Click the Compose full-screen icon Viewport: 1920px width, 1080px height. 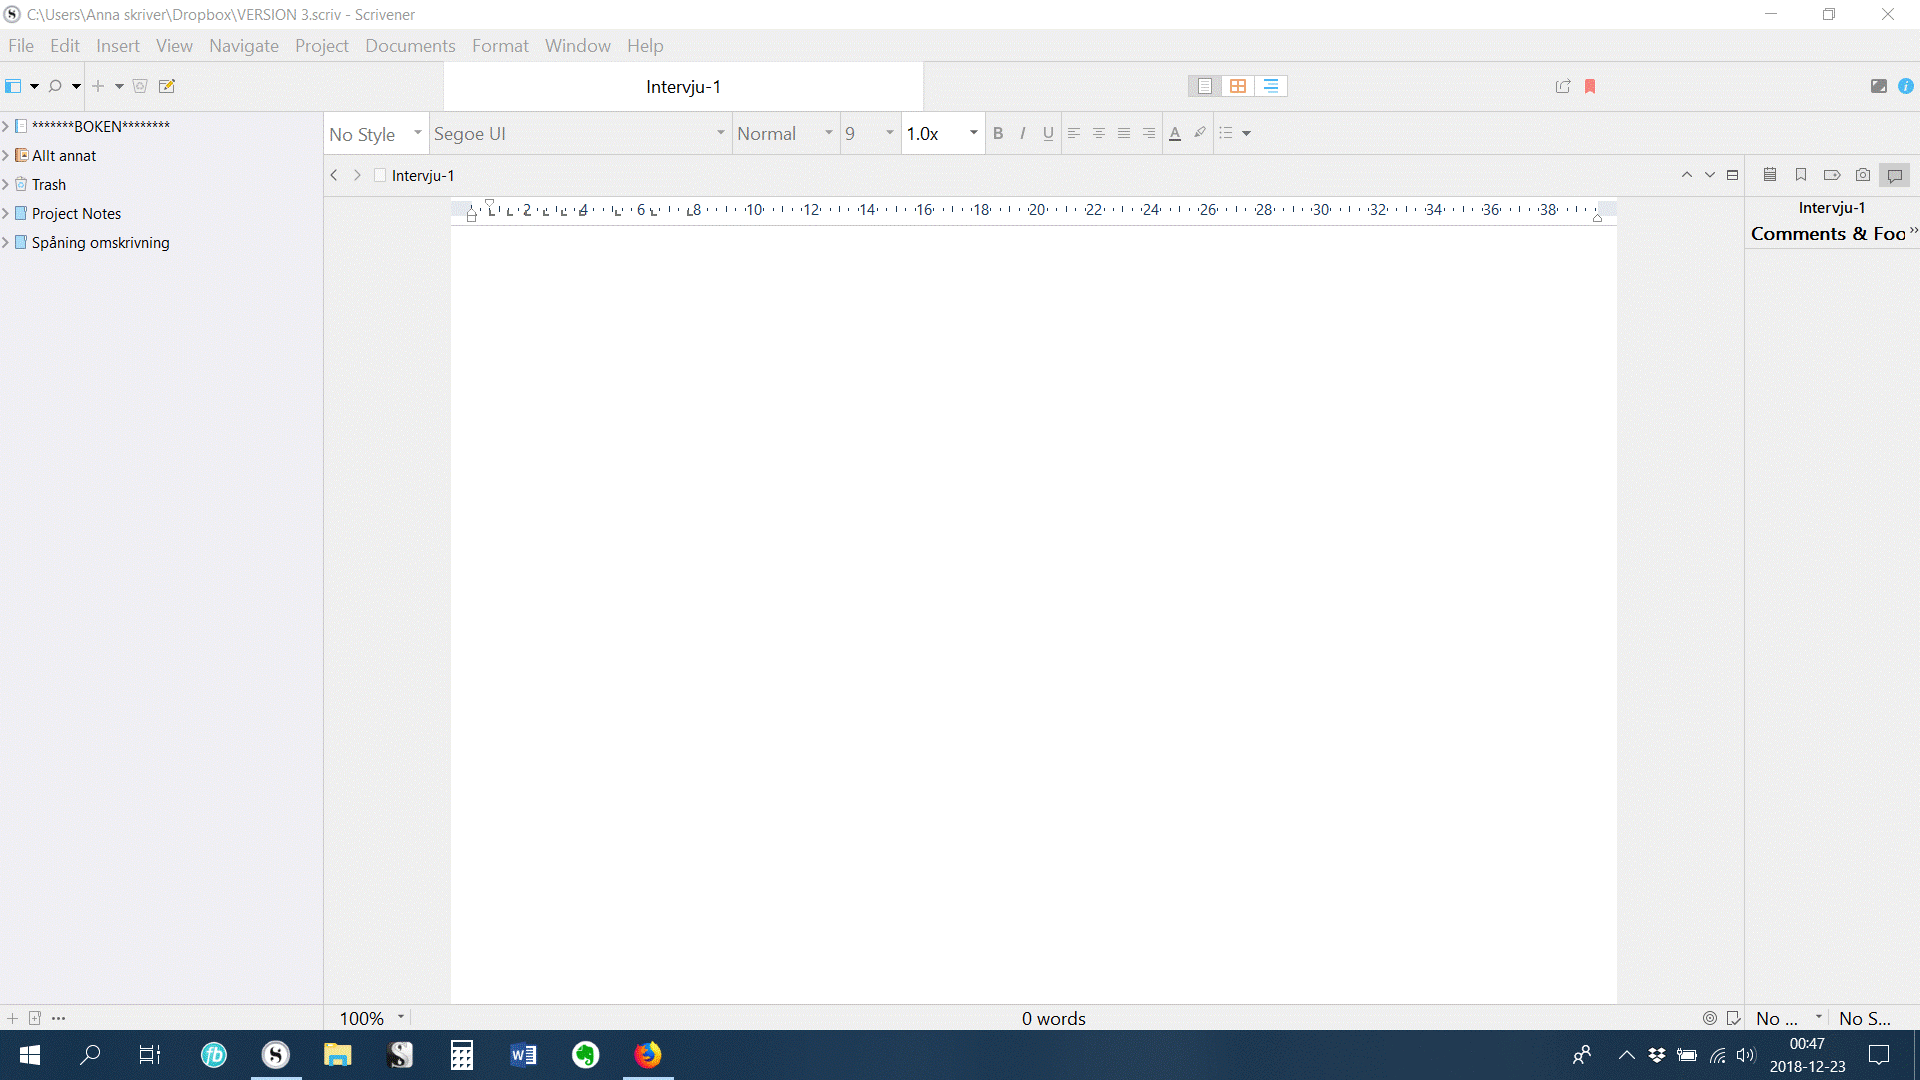click(x=1878, y=86)
